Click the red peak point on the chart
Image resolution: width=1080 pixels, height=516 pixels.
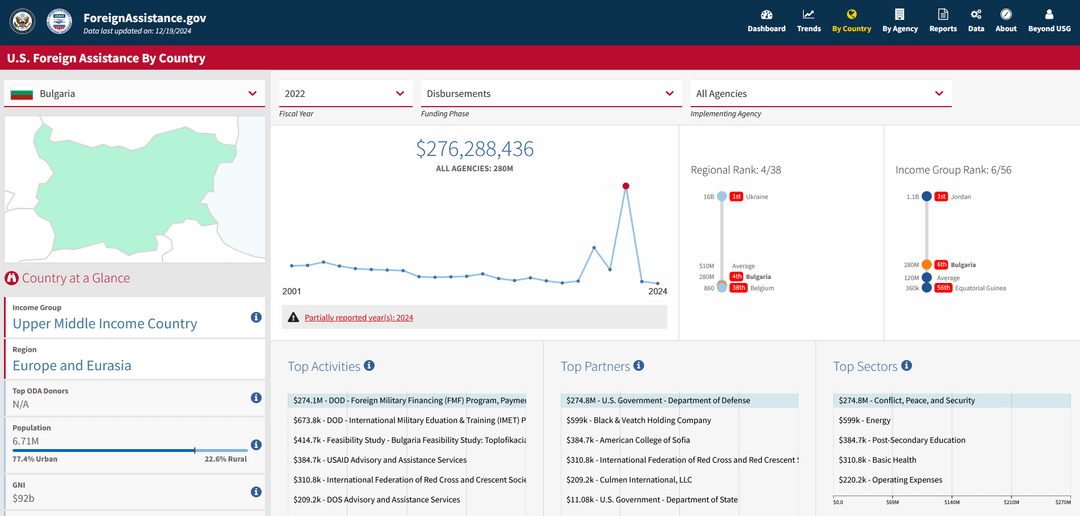pyautogui.click(x=625, y=186)
